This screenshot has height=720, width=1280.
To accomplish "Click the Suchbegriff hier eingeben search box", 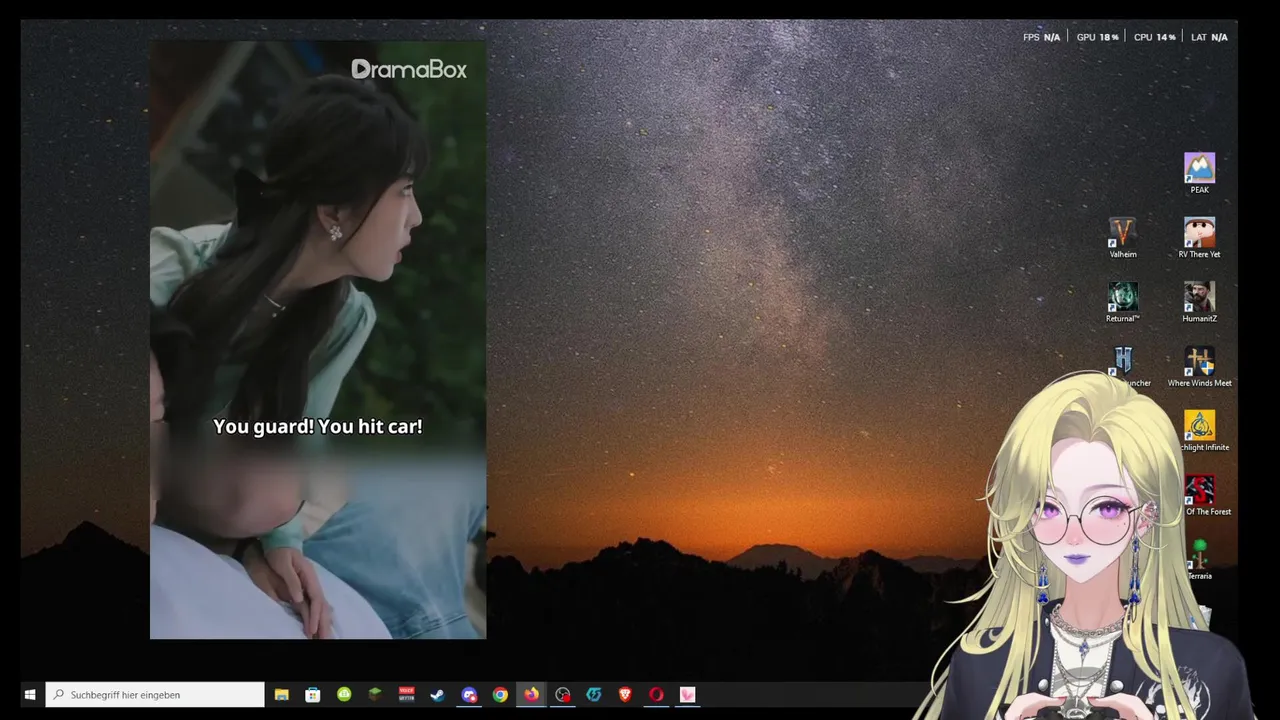I will click(x=155, y=694).
